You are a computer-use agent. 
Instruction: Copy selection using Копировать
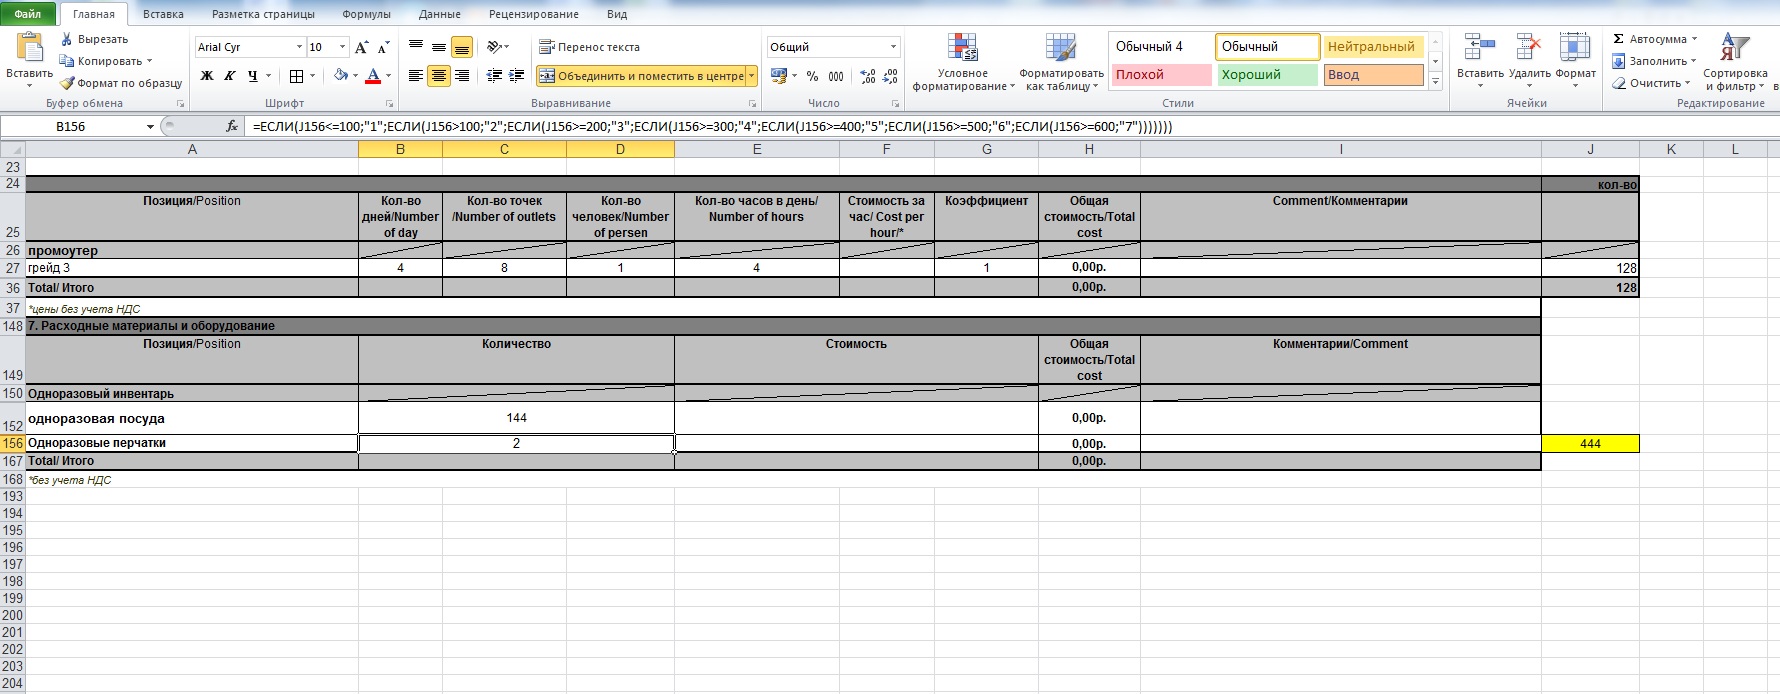(106, 61)
